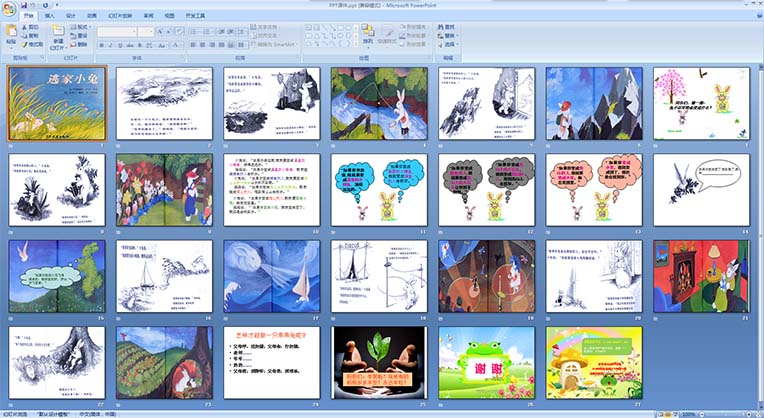Click the Arrange icon in drawing group
The width and height of the screenshot is (764, 418).
(x=368, y=30)
